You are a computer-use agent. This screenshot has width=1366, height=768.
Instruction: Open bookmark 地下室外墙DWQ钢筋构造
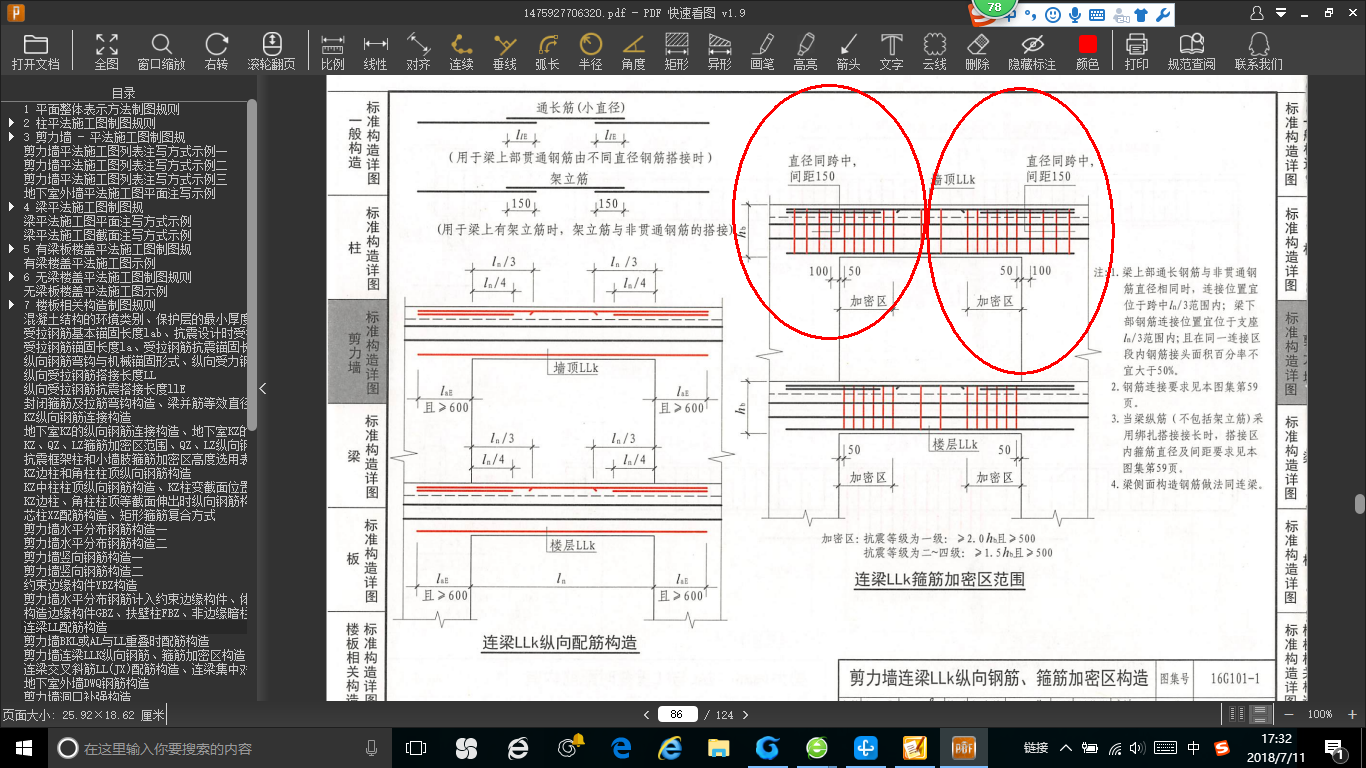(86, 683)
